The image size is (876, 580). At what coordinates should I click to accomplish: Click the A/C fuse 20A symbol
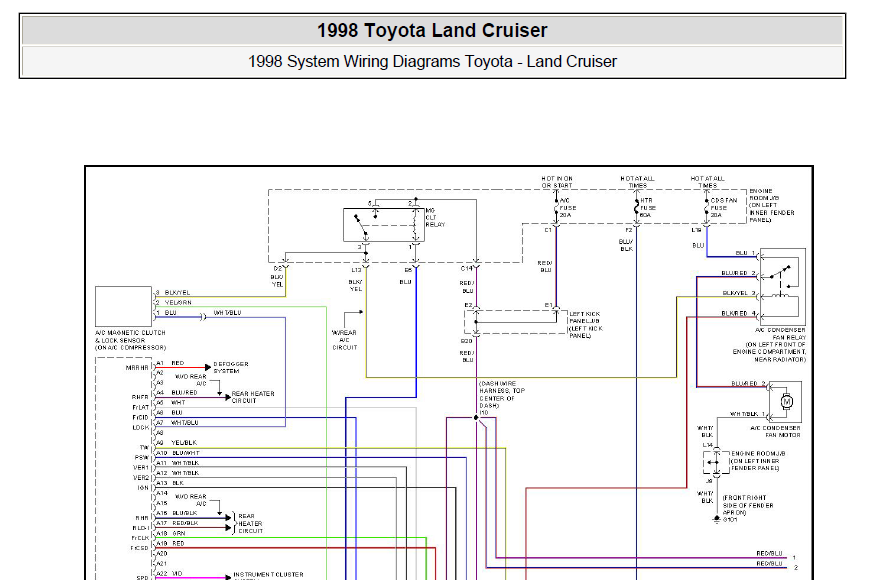[x=556, y=208]
